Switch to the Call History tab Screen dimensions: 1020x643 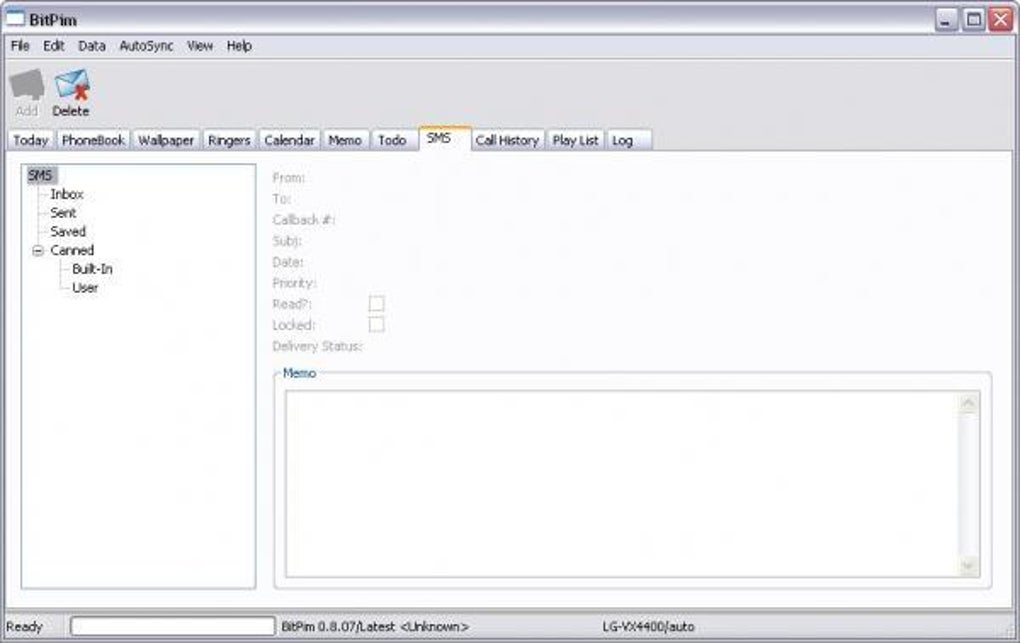[x=507, y=140]
